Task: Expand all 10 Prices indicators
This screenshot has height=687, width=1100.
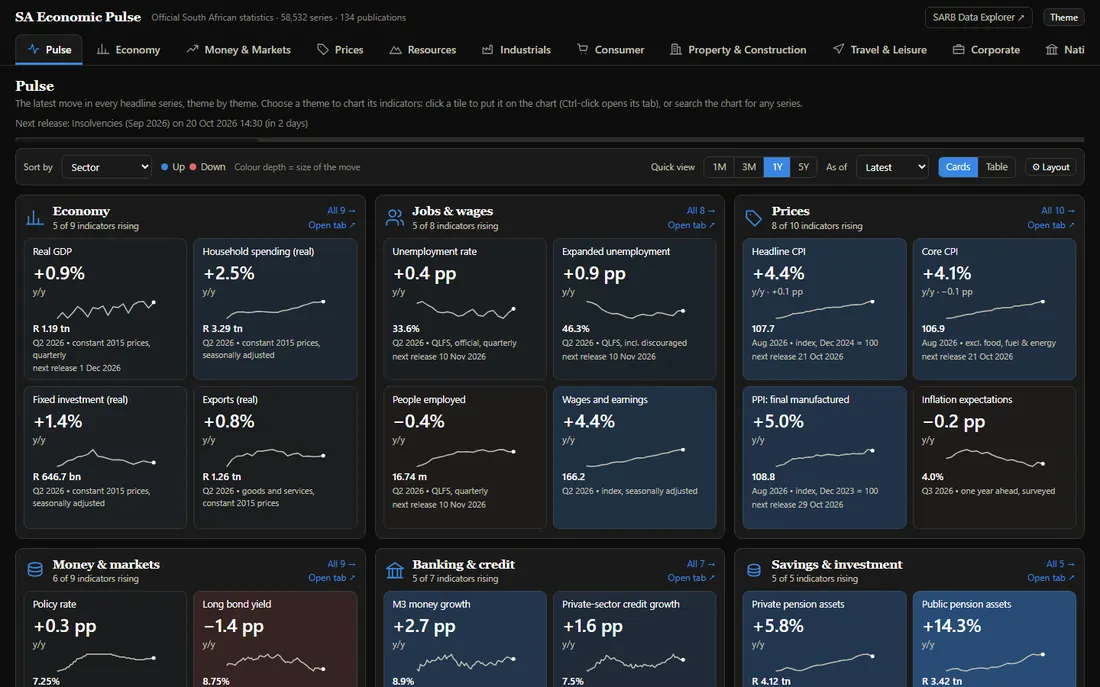Action: click(1058, 211)
